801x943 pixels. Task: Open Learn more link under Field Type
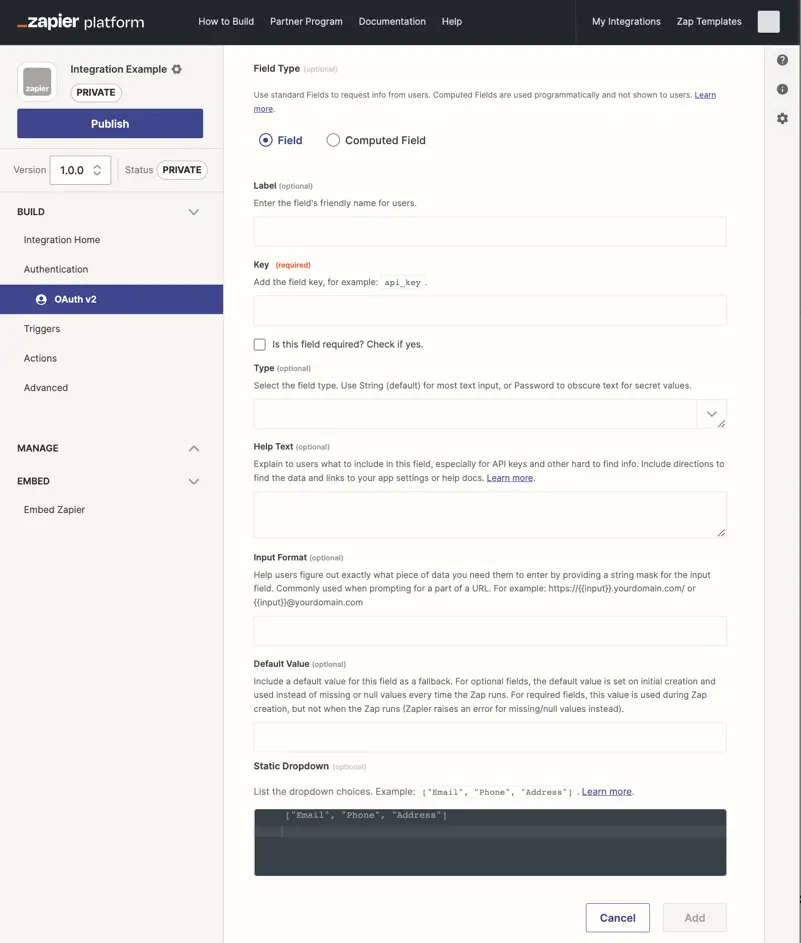click(x=705, y=95)
